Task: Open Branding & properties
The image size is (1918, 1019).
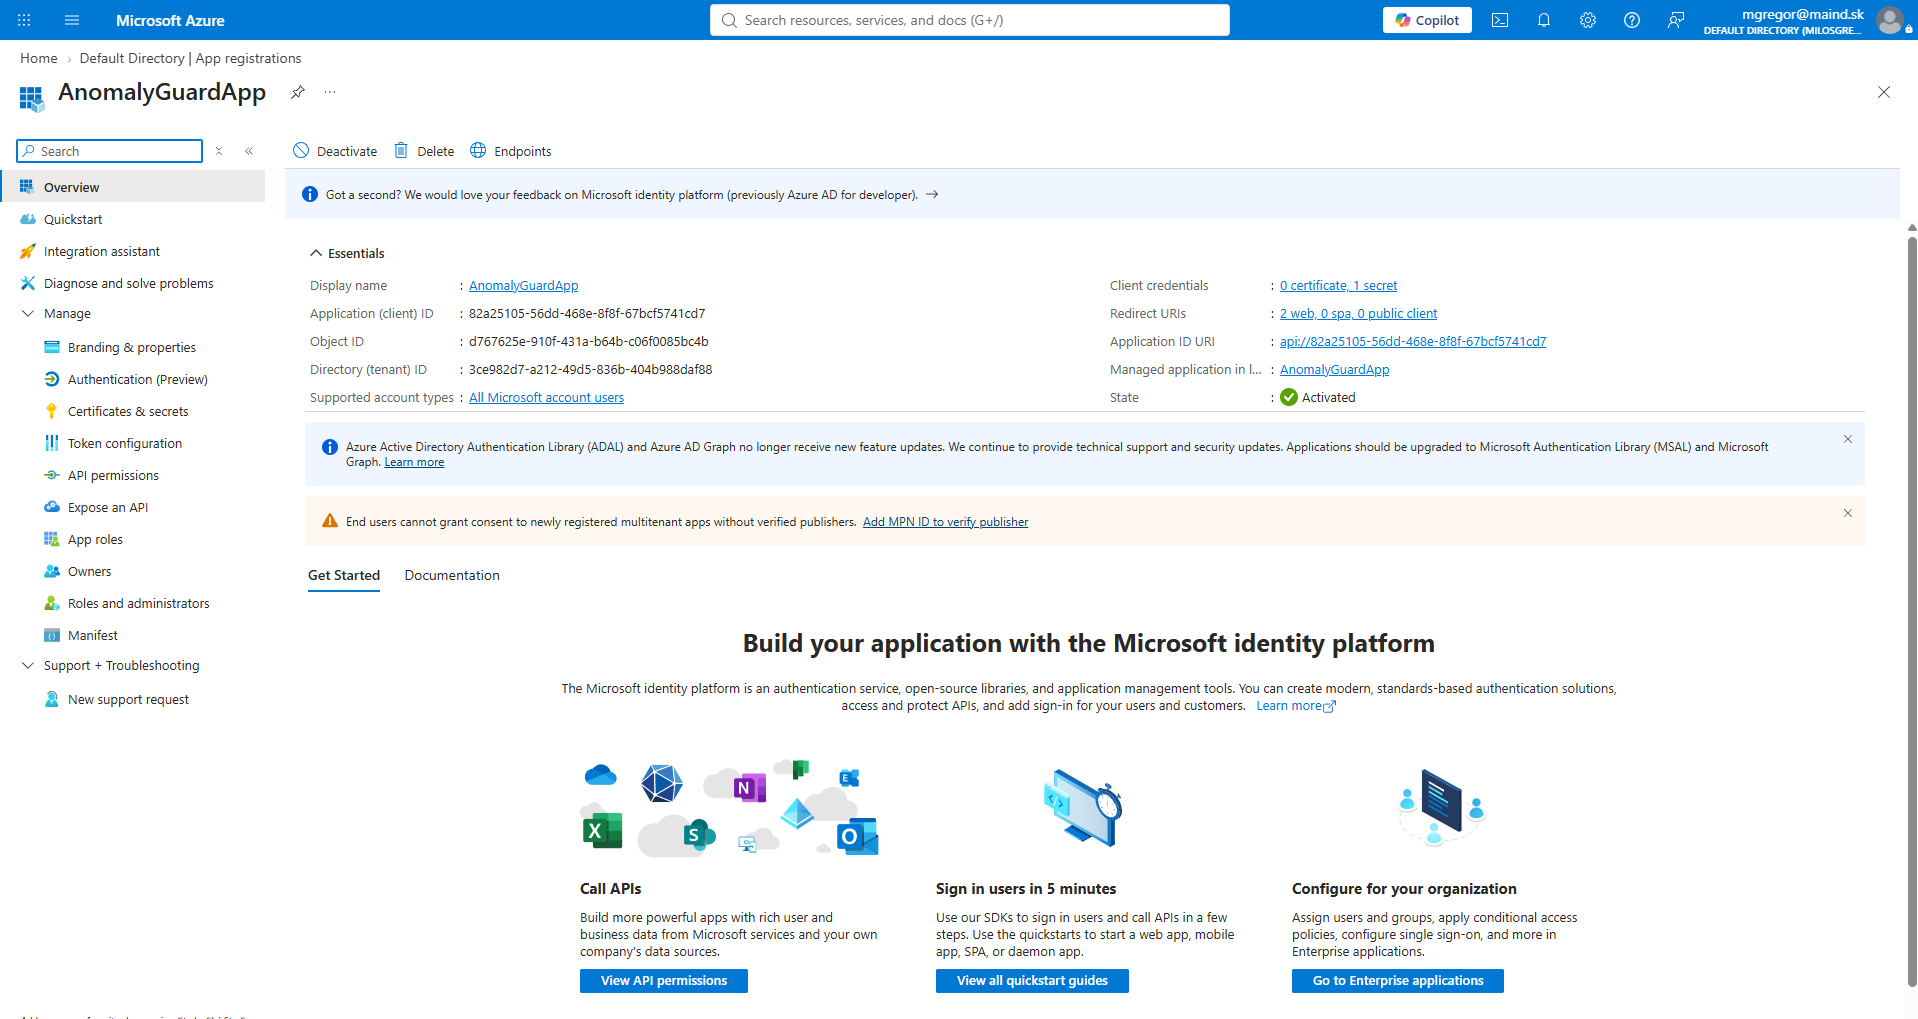Action: [132, 347]
